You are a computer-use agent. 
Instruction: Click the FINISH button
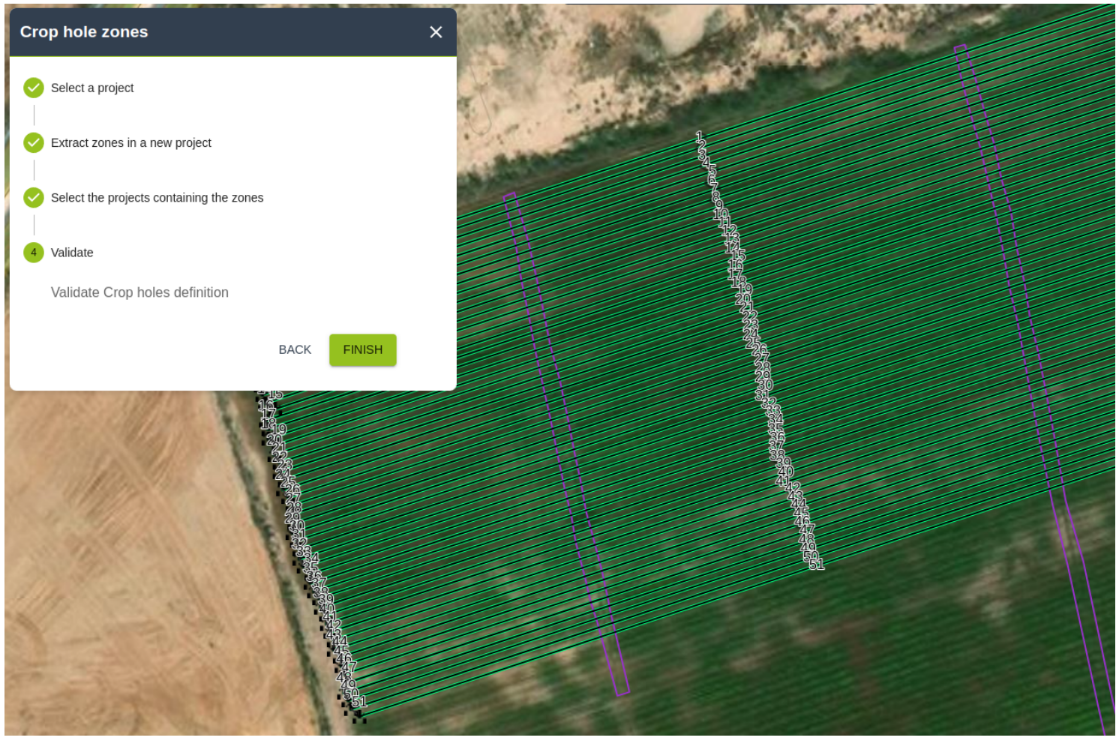click(362, 350)
